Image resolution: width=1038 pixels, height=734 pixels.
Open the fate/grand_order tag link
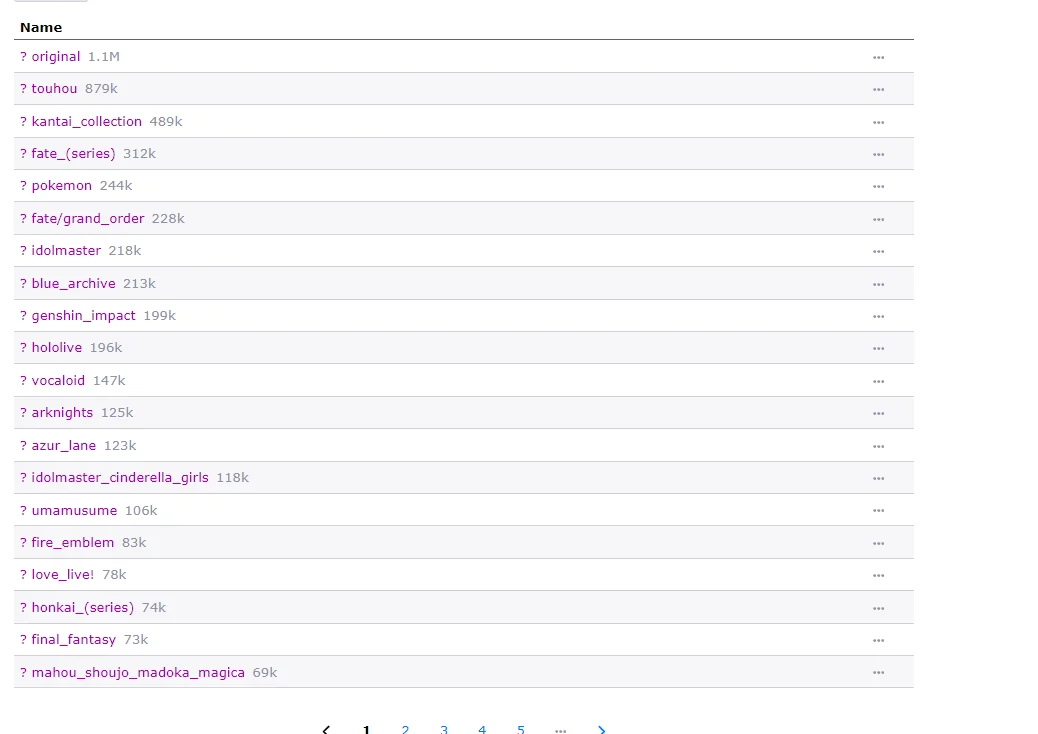click(87, 218)
